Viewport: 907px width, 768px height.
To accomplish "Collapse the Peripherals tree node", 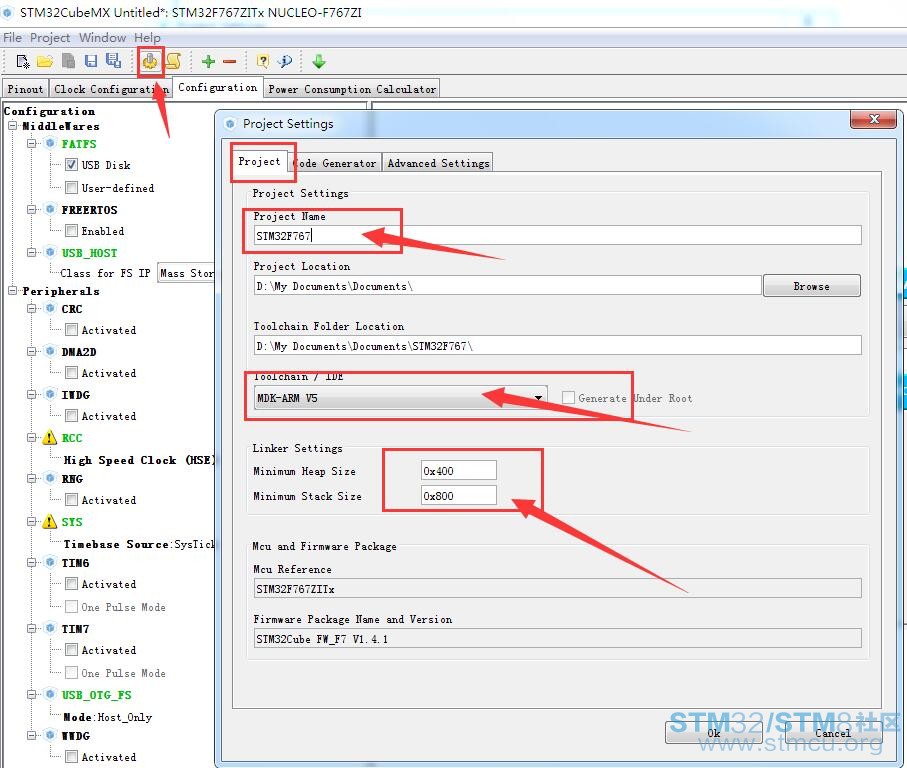I will point(13,291).
